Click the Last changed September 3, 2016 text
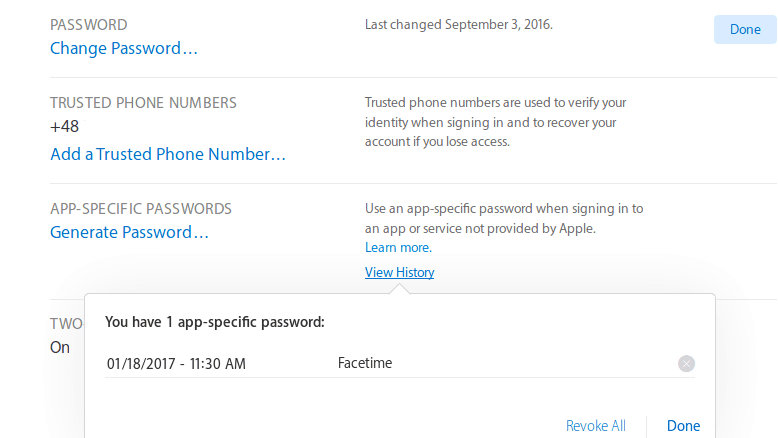778x438 pixels. click(x=459, y=25)
